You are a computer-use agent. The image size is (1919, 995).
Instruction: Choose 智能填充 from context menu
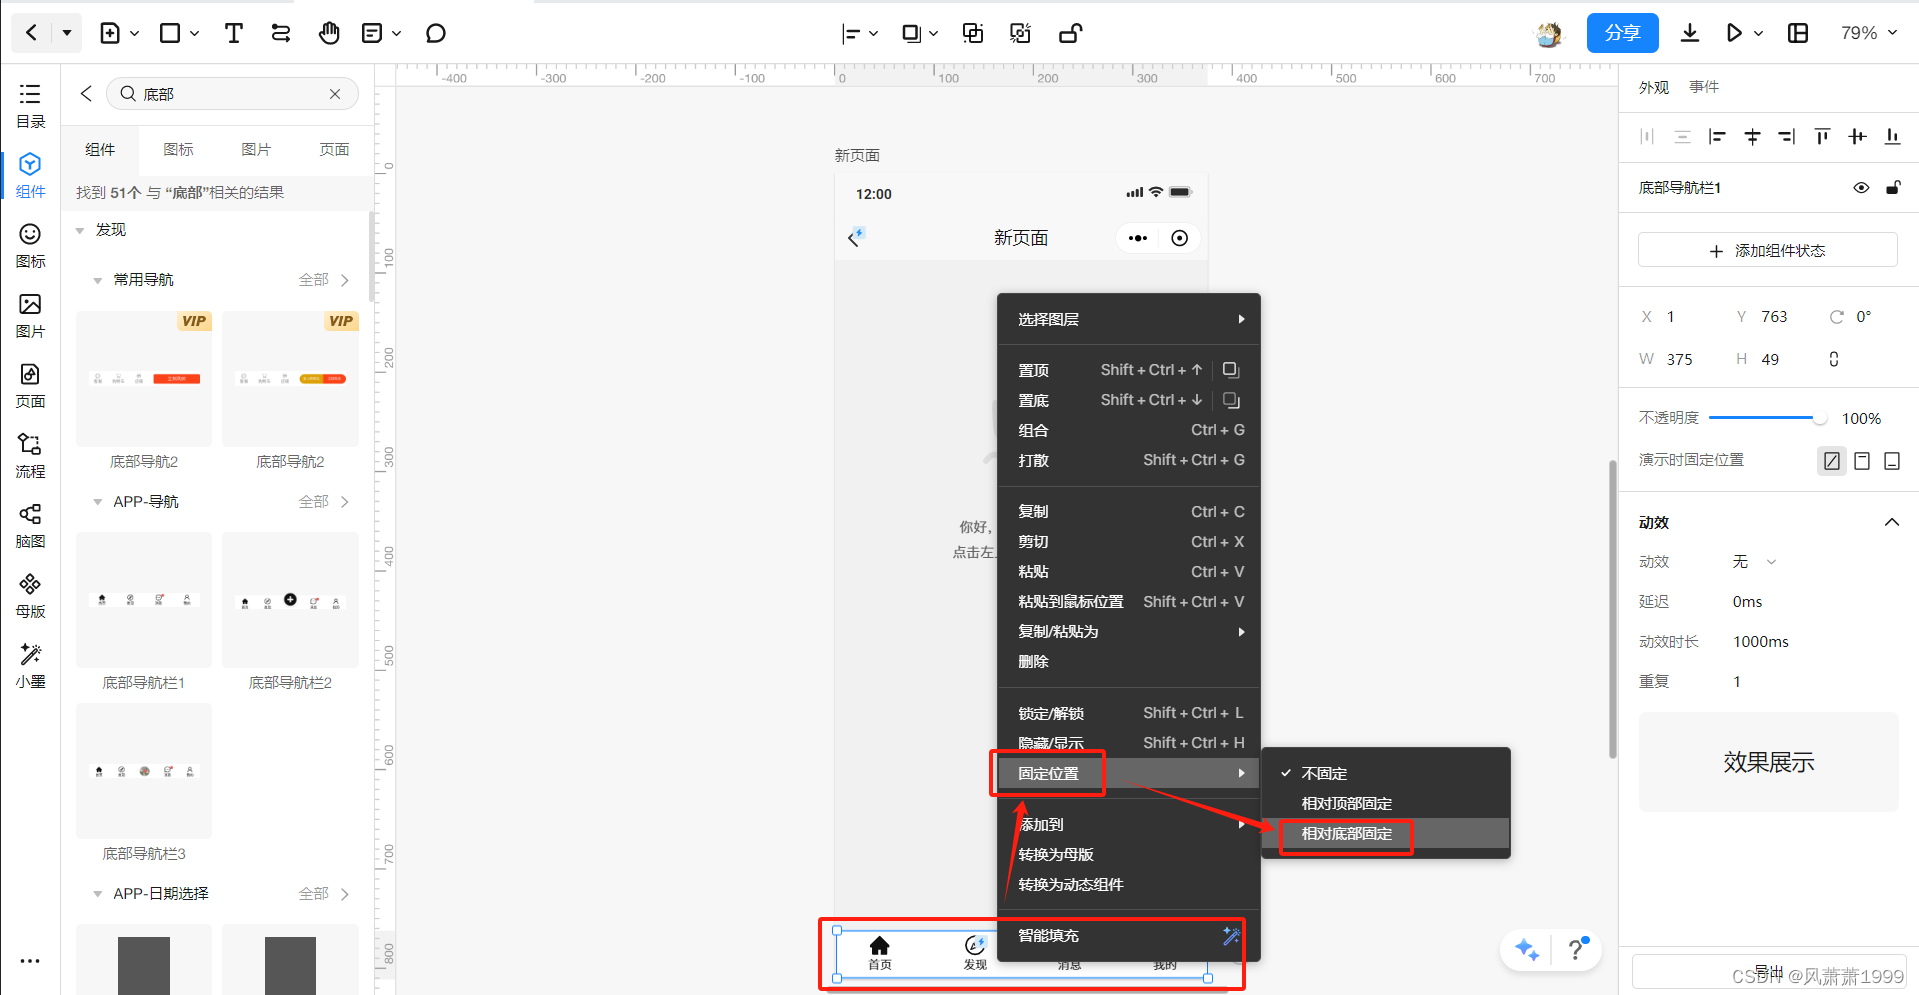click(x=1129, y=936)
